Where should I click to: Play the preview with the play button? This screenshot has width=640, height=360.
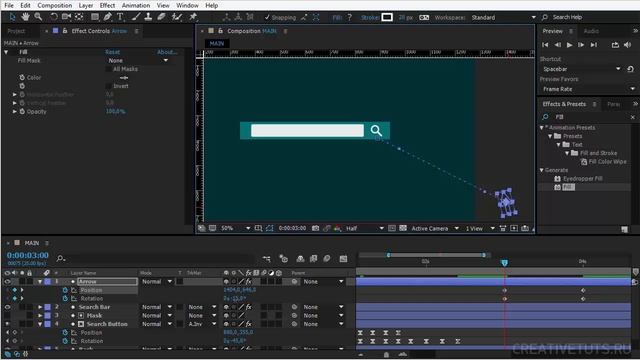[x=569, y=45]
